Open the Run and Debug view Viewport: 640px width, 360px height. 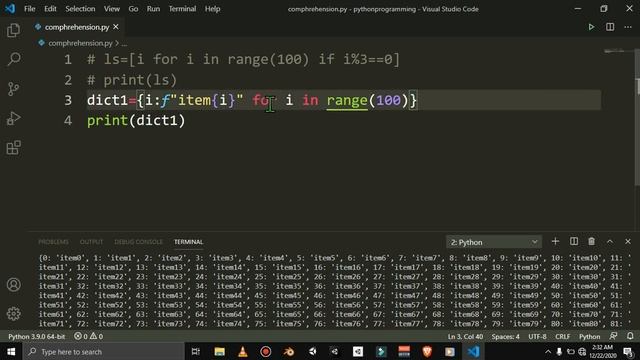click(13, 118)
